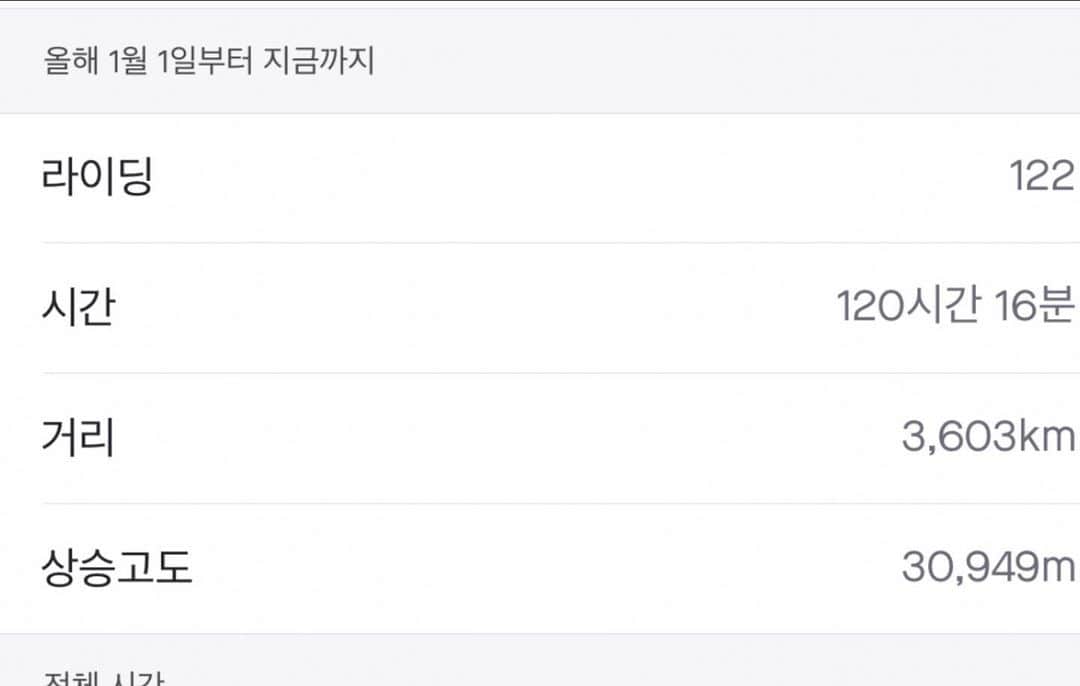Image resolution: width=1080 pixels, height=686 pixels.
Task: Tap the 122 rides count value
Action: click(x=1041, y=176)
